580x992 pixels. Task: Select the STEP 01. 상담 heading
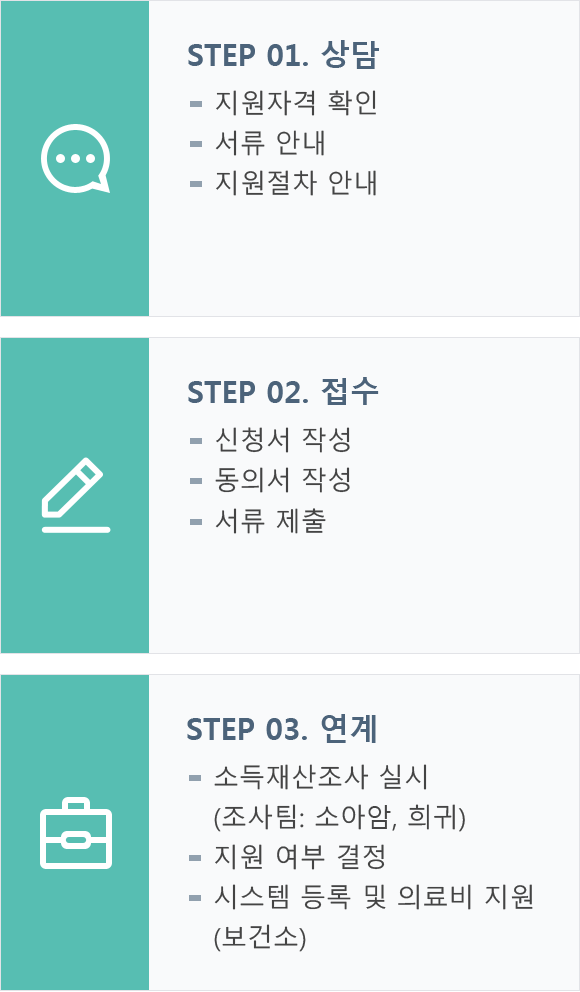[283, 55]
